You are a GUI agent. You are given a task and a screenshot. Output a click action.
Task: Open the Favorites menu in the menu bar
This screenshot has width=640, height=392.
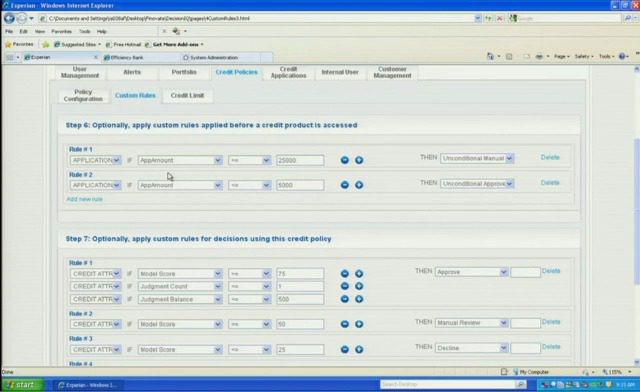coord(61,31)
